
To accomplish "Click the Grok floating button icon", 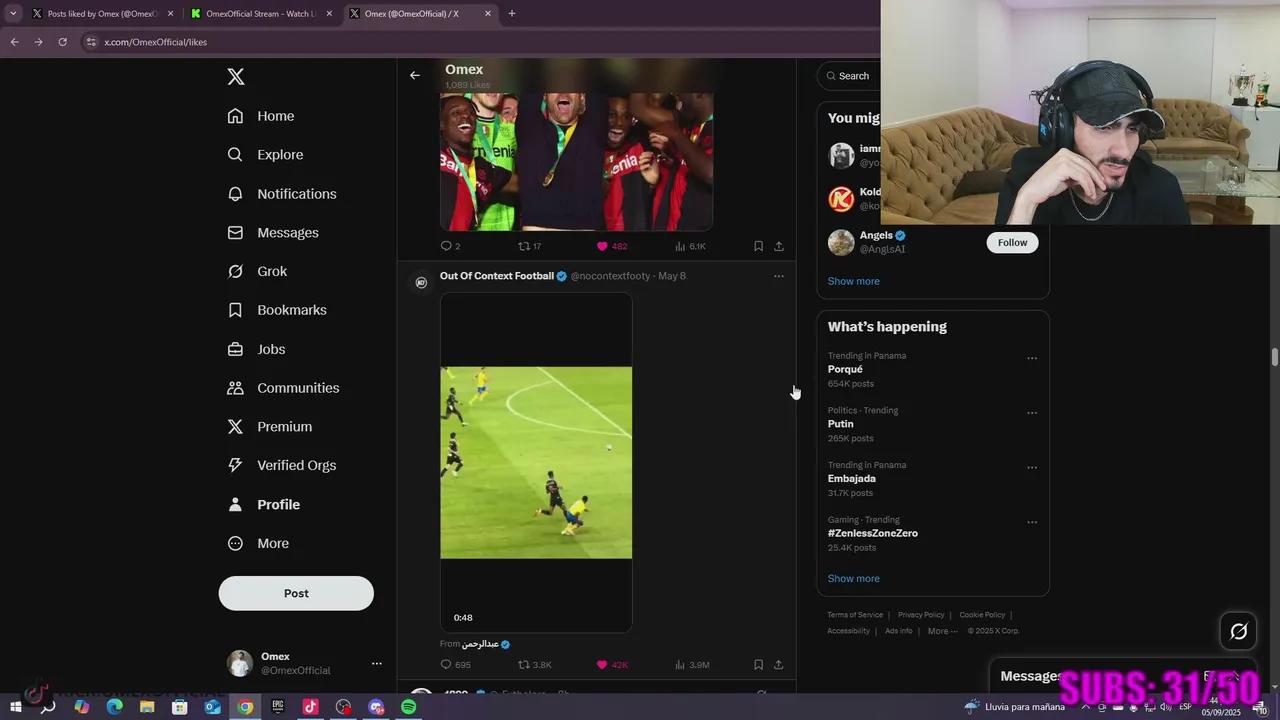I will [1238, 631].
